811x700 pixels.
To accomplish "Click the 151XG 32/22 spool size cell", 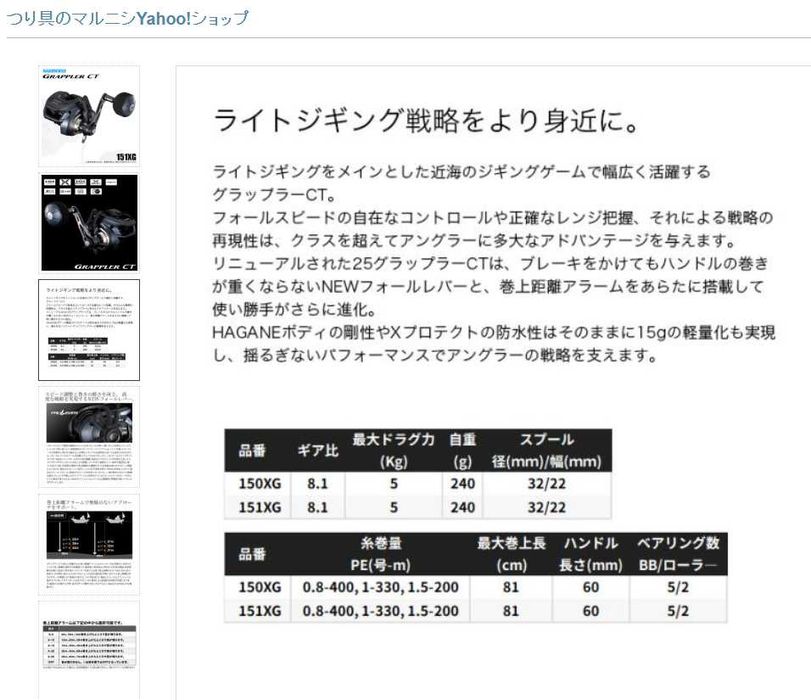I will coord(547,507).
